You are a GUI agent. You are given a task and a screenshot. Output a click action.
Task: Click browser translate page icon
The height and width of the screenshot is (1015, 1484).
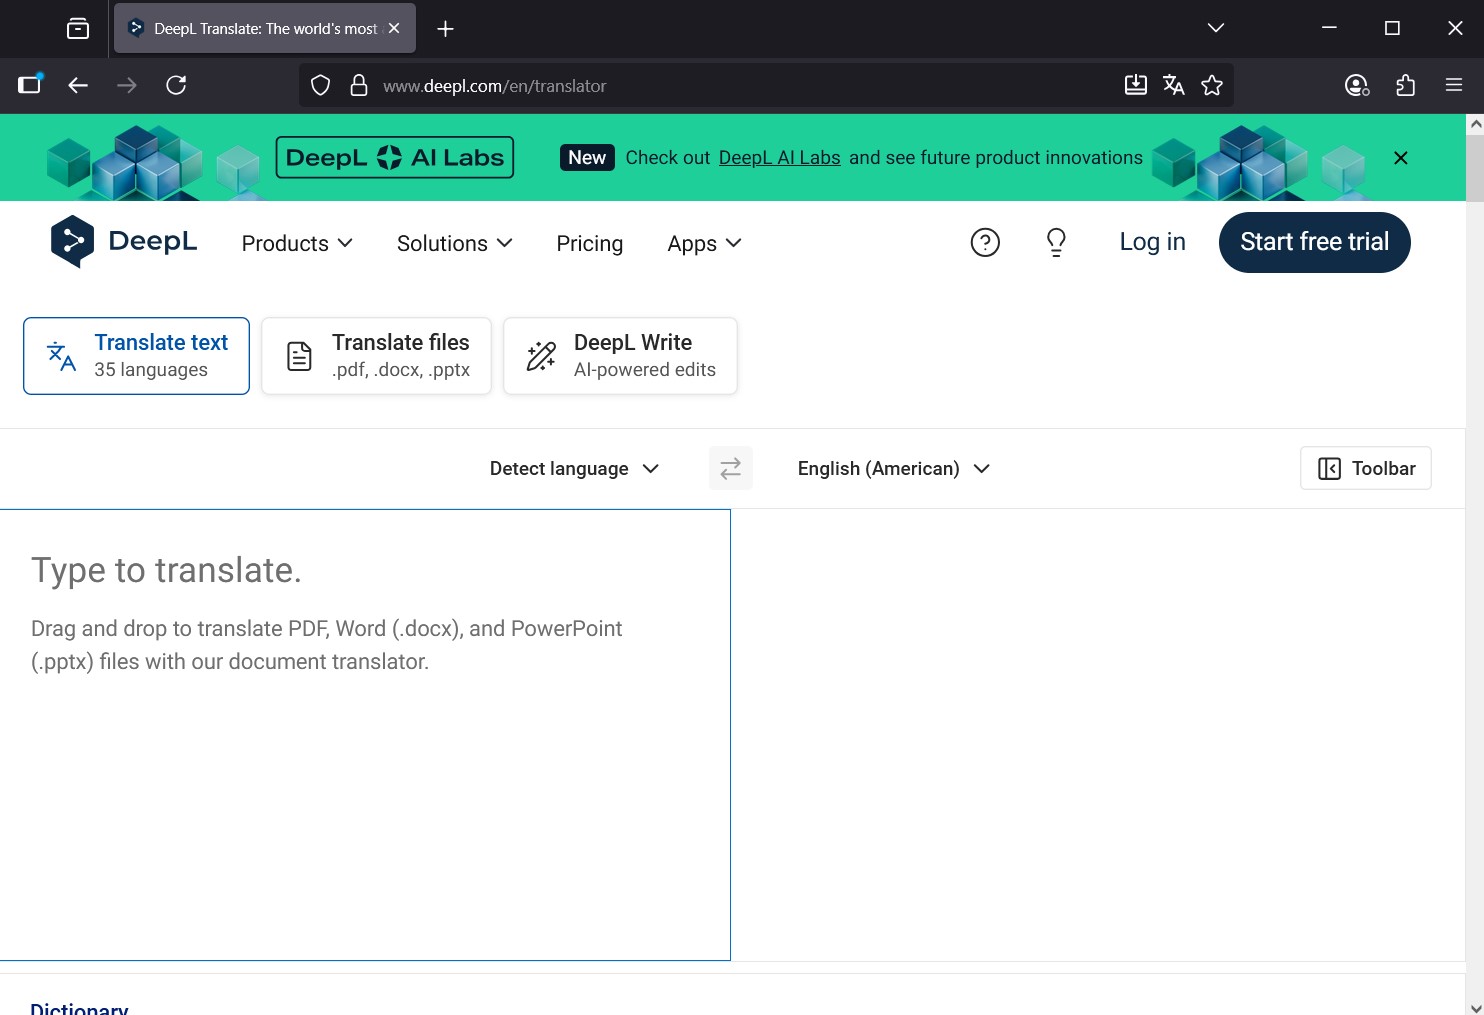coord(1174,86)
